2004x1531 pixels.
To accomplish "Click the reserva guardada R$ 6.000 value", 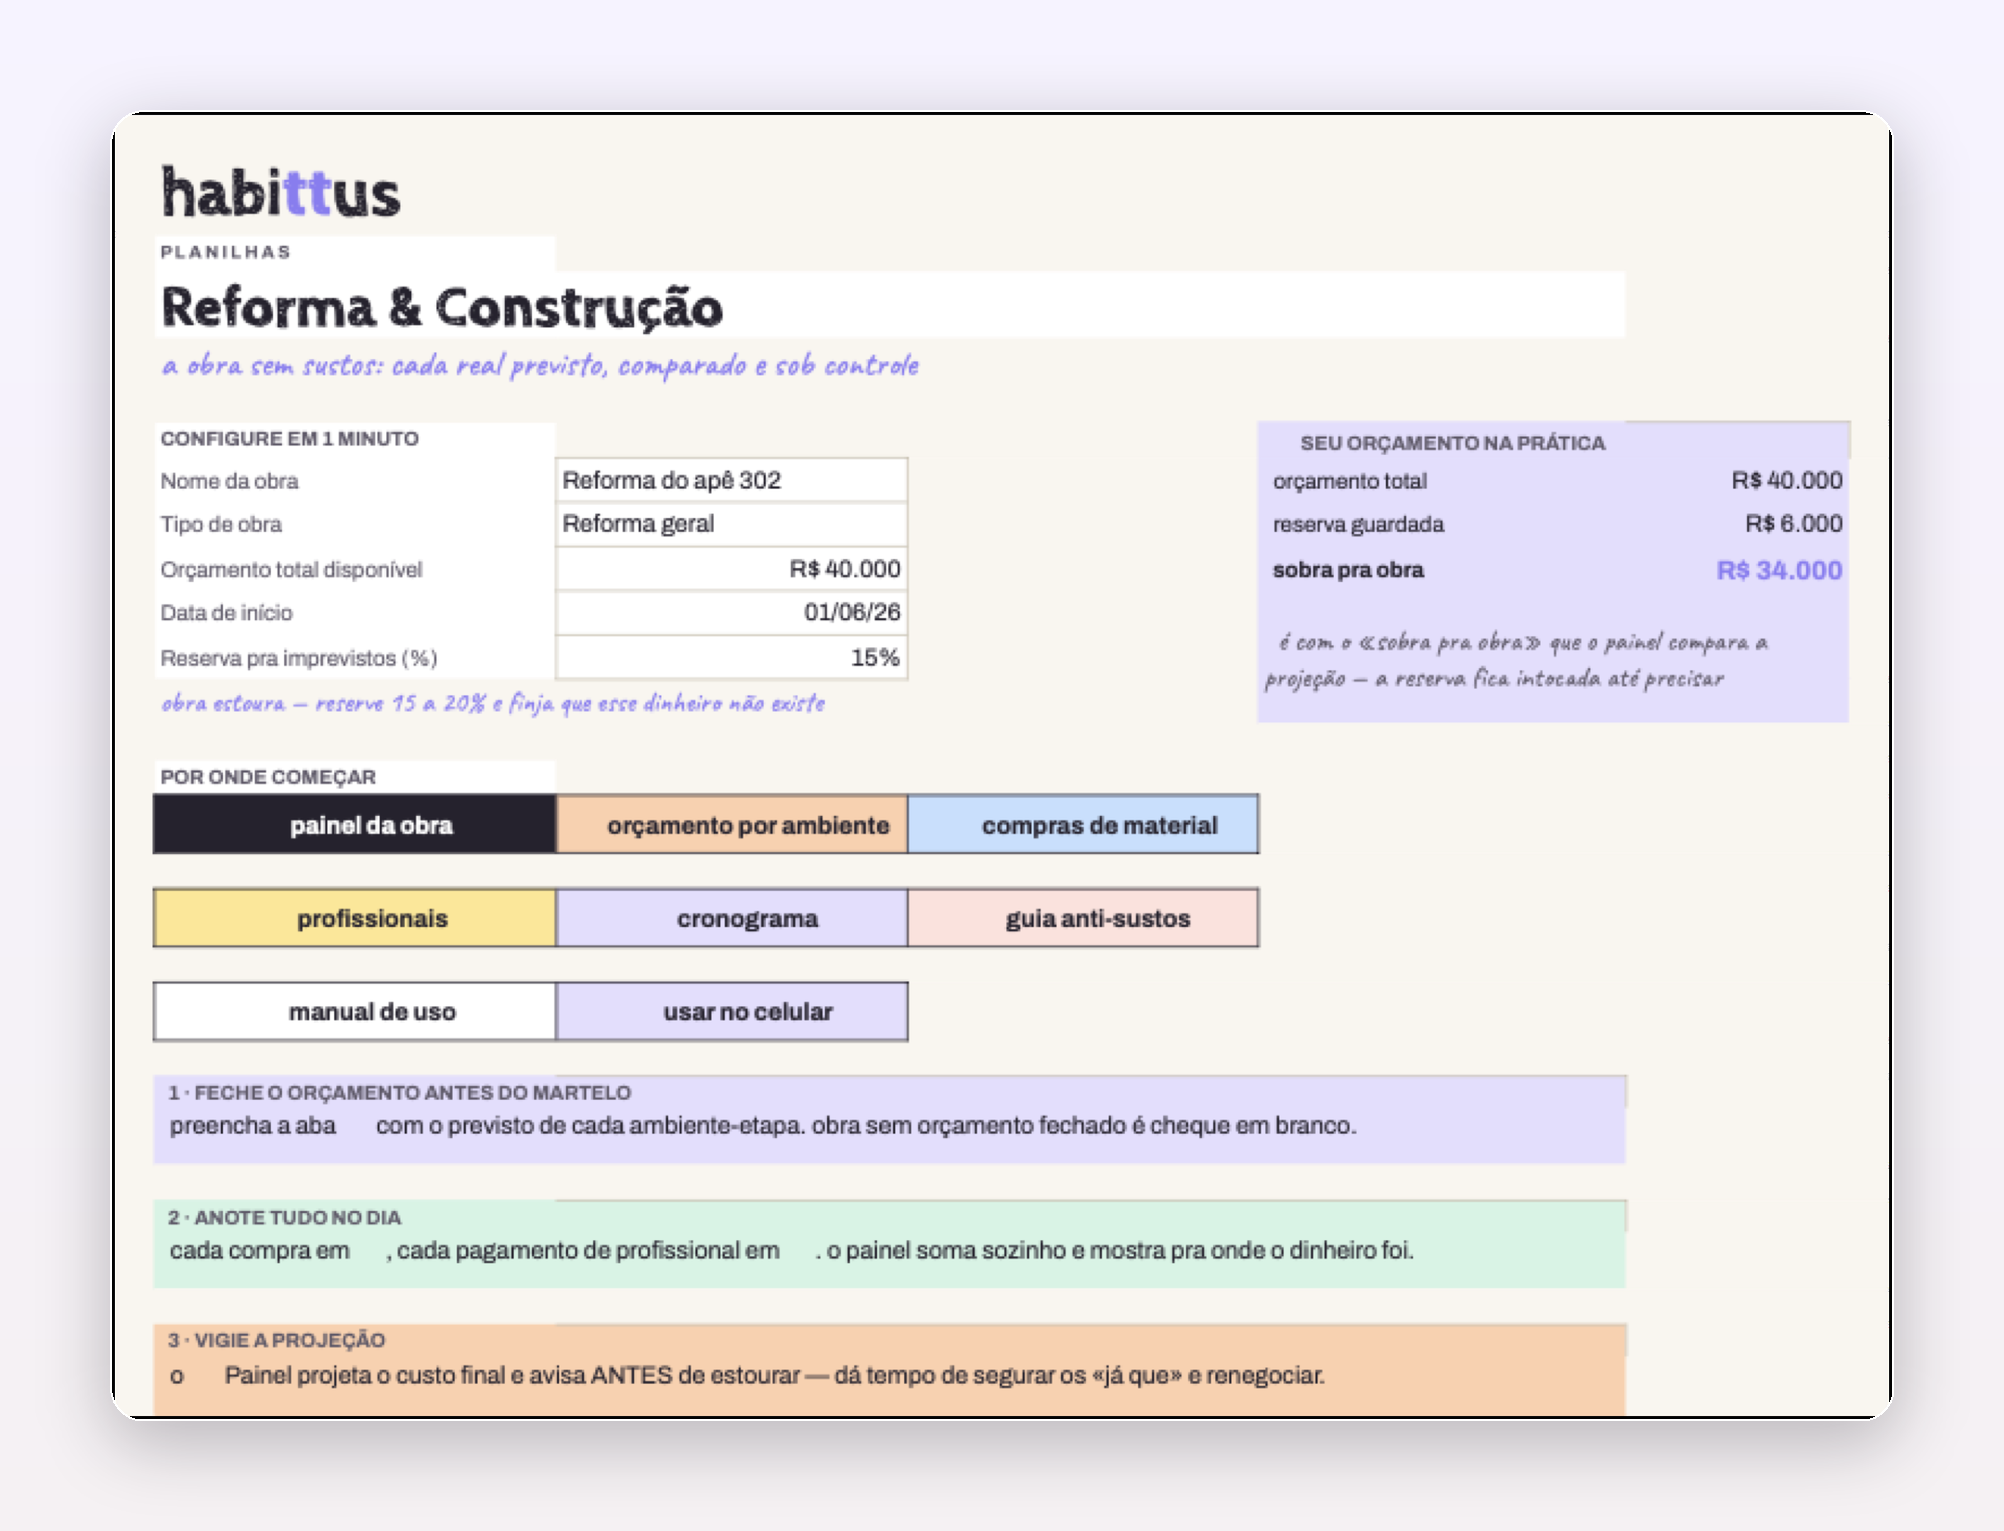I will click(1794, 524).
